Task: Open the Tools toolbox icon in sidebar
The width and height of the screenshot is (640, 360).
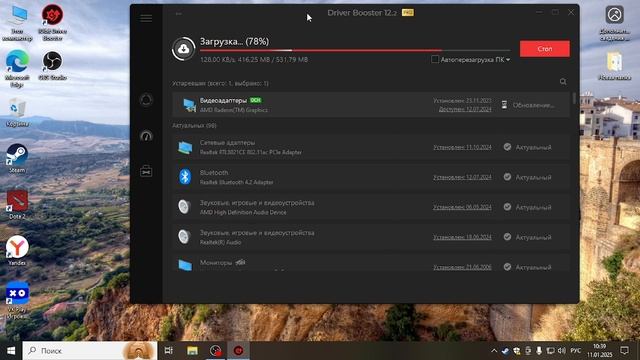Action: tap(146, 171)
